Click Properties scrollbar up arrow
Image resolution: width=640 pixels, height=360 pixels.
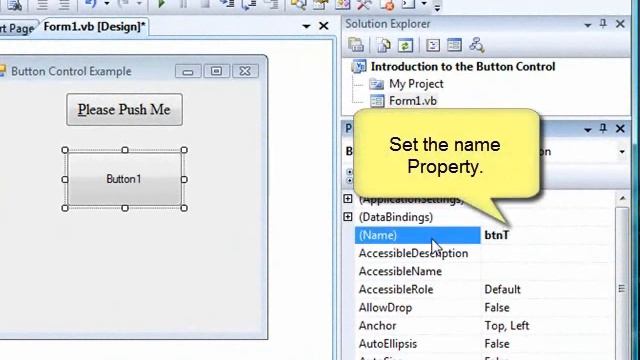pos(622,199)
